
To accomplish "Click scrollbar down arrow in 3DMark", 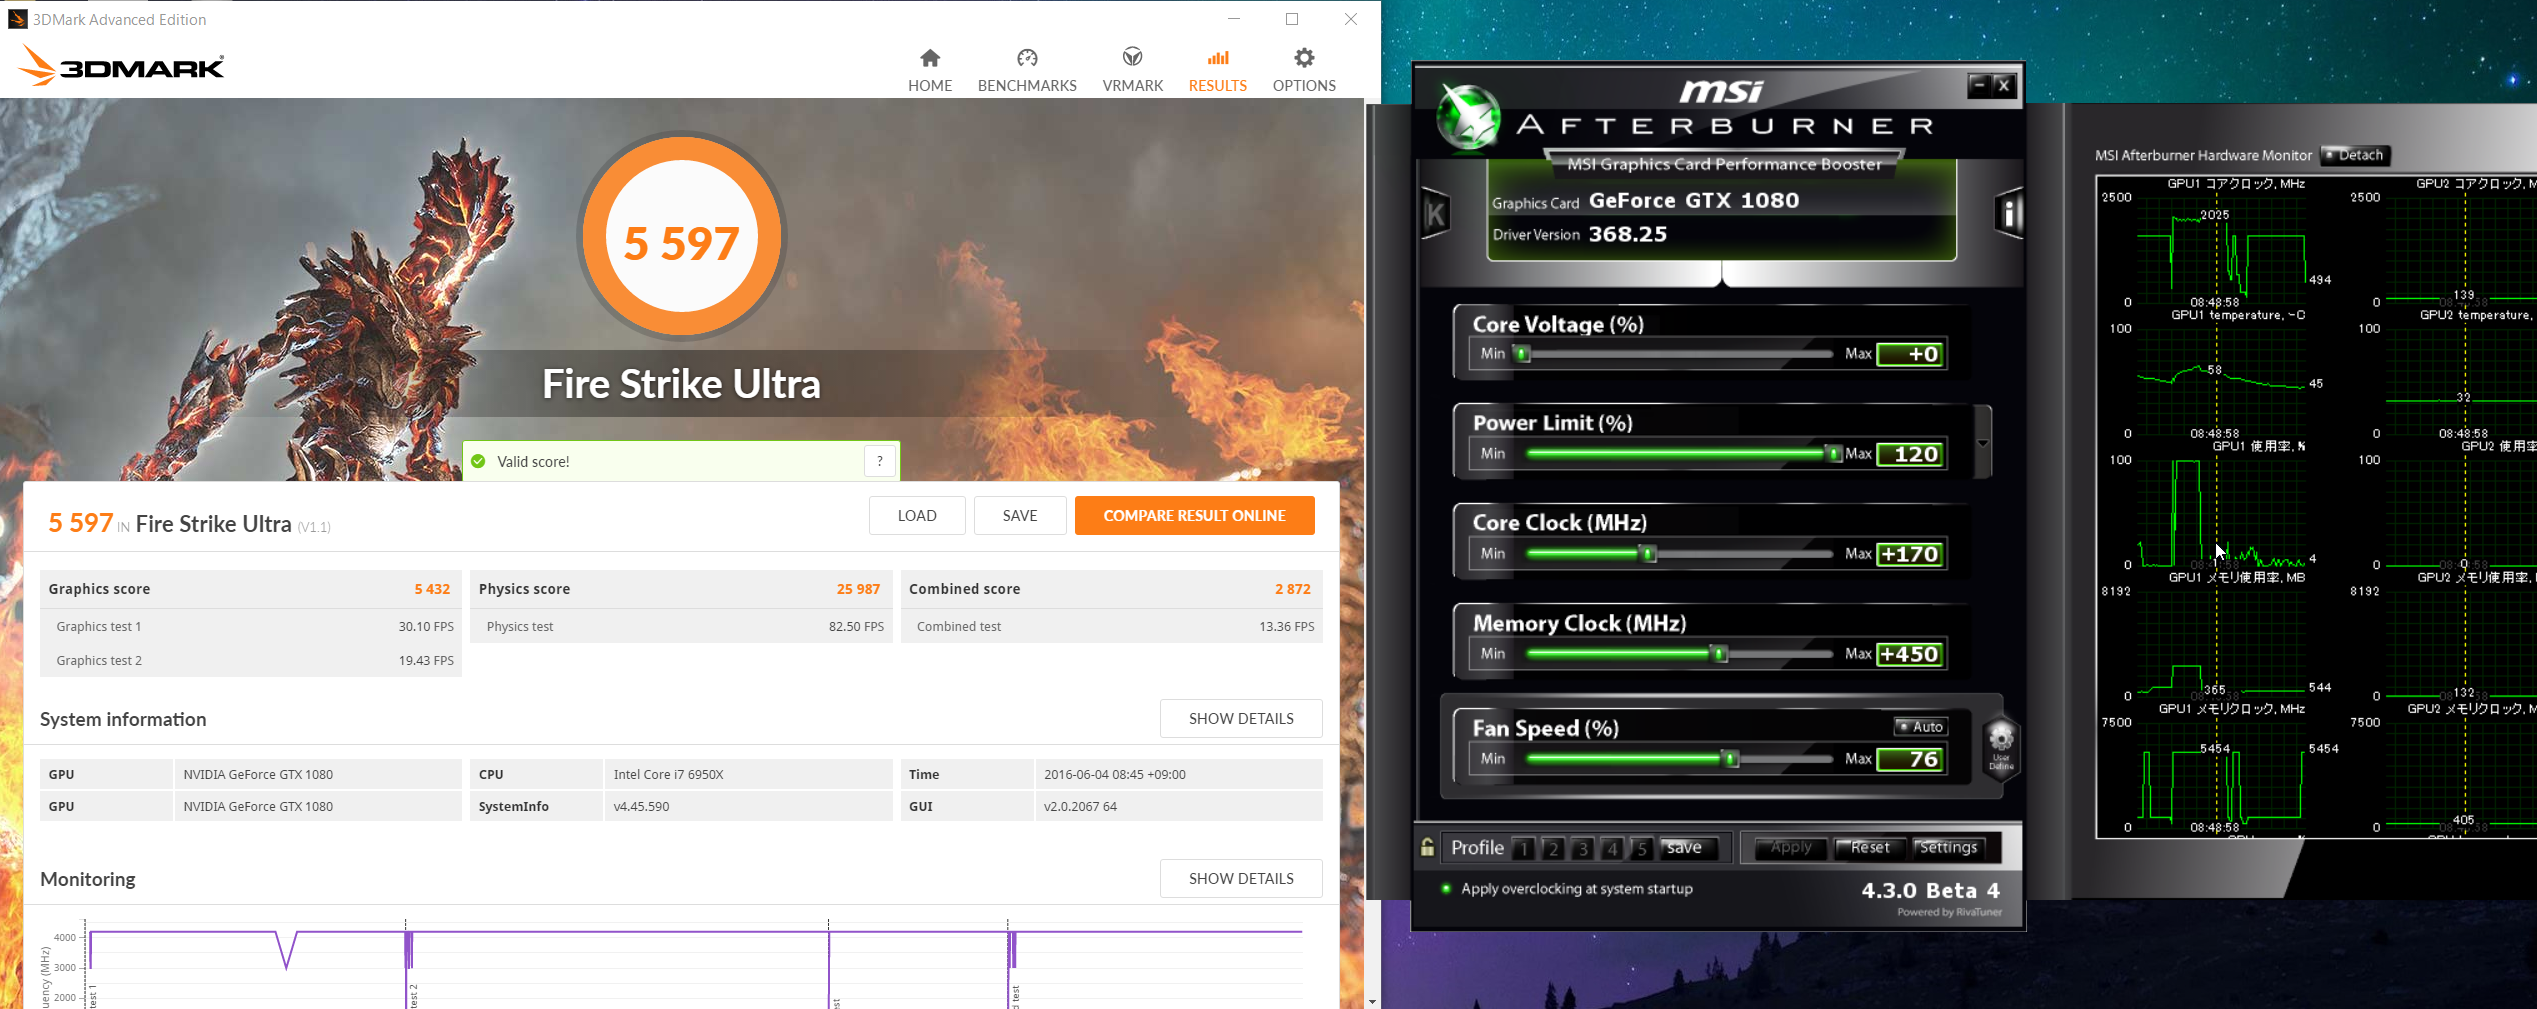I will (x=1372, y=1001).
